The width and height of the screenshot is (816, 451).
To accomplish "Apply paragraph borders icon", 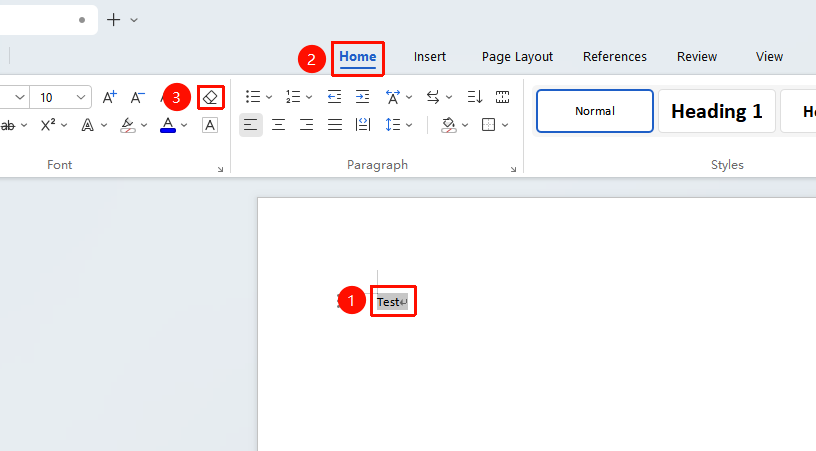I will [488, 125].
